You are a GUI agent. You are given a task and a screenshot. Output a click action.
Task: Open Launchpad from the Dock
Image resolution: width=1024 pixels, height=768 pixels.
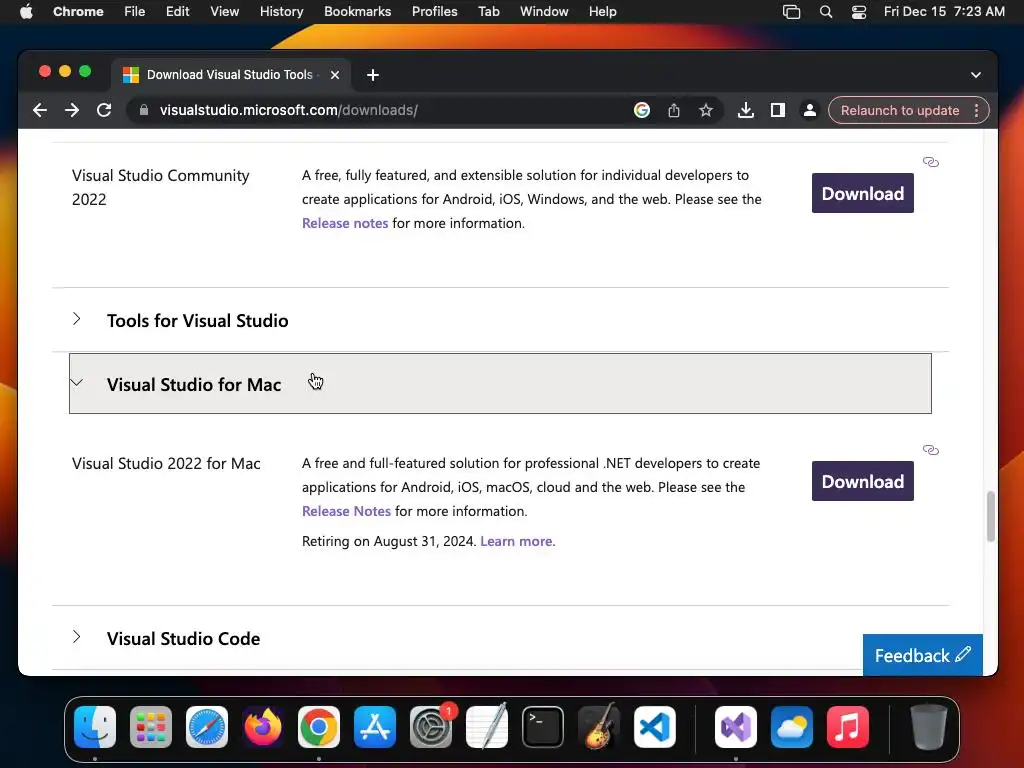point(151,727)
